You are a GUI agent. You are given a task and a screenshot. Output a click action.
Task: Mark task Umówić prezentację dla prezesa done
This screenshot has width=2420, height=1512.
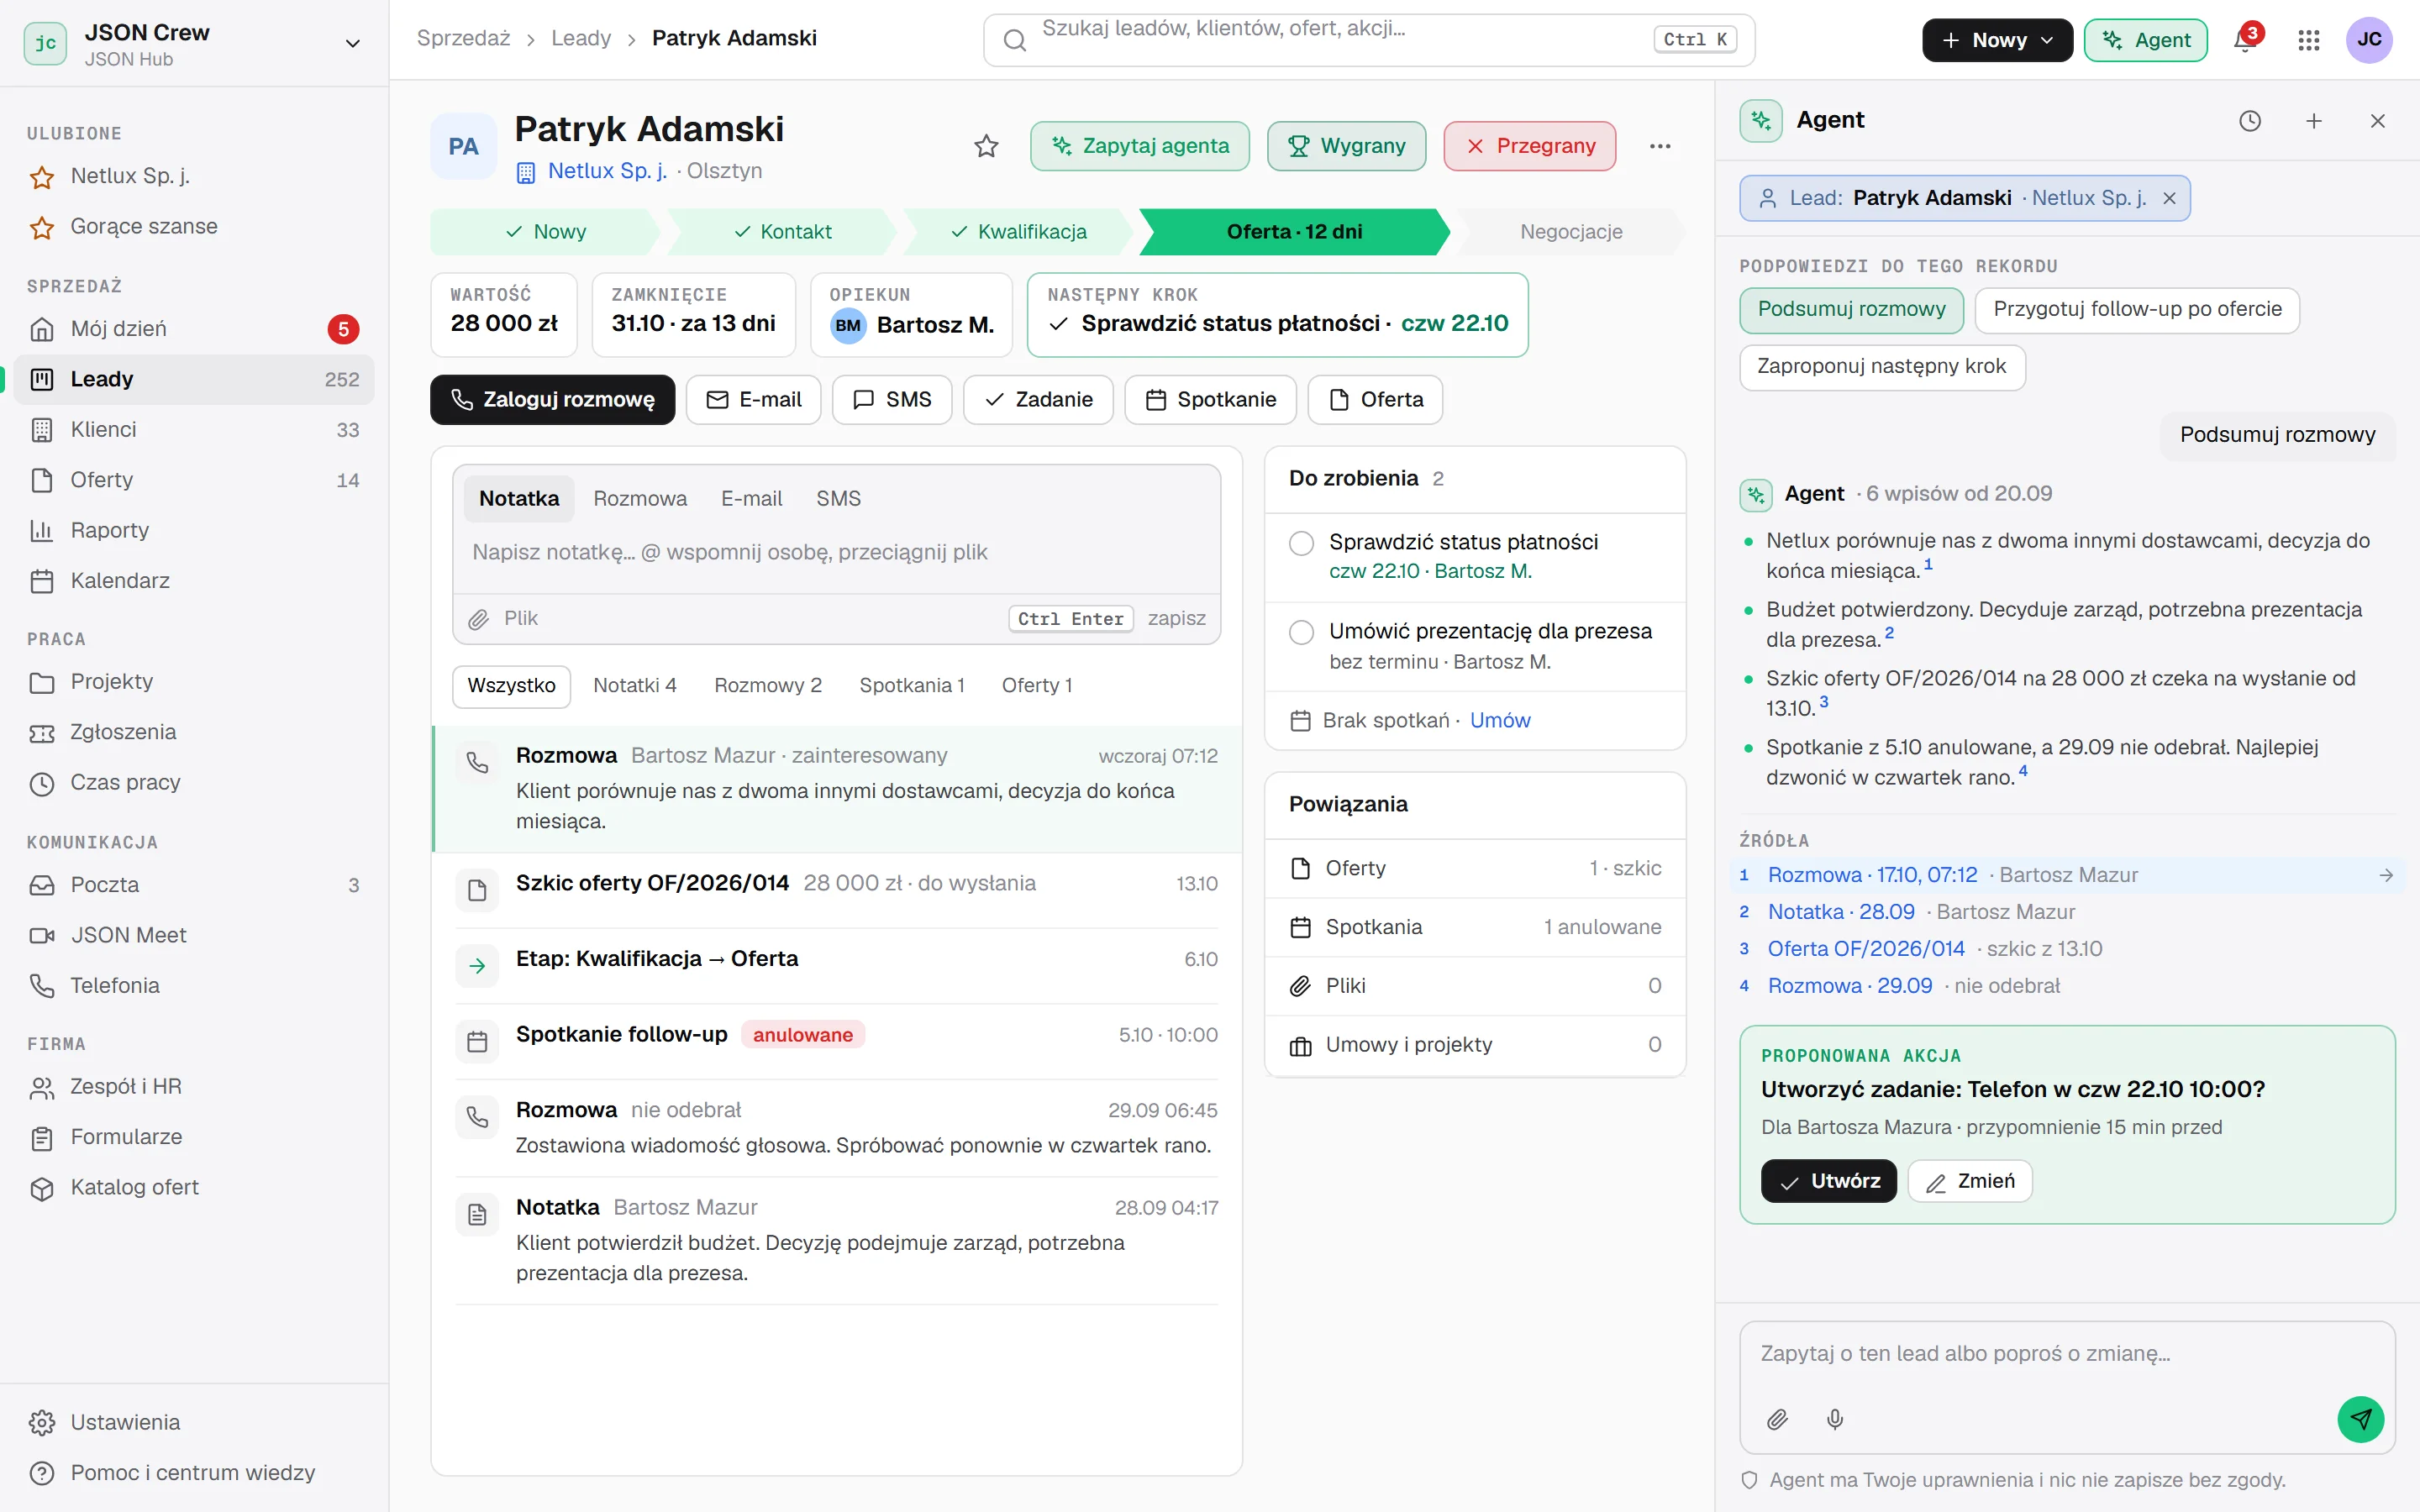[x=1301, y=633]
